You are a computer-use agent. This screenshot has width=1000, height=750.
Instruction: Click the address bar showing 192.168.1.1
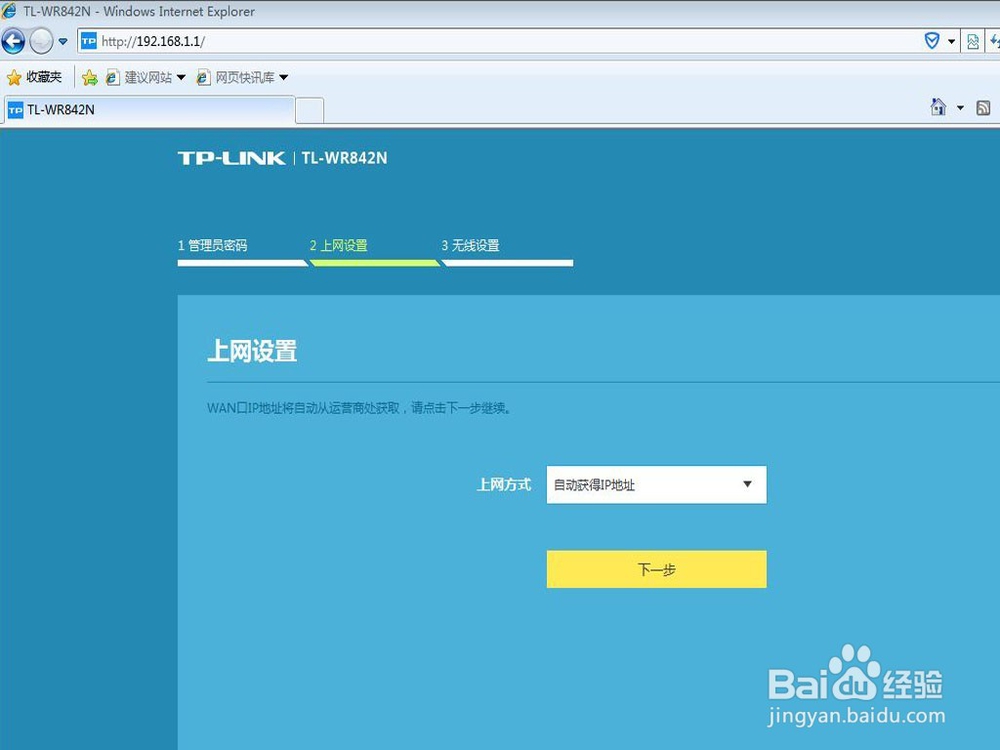(497, 41)
